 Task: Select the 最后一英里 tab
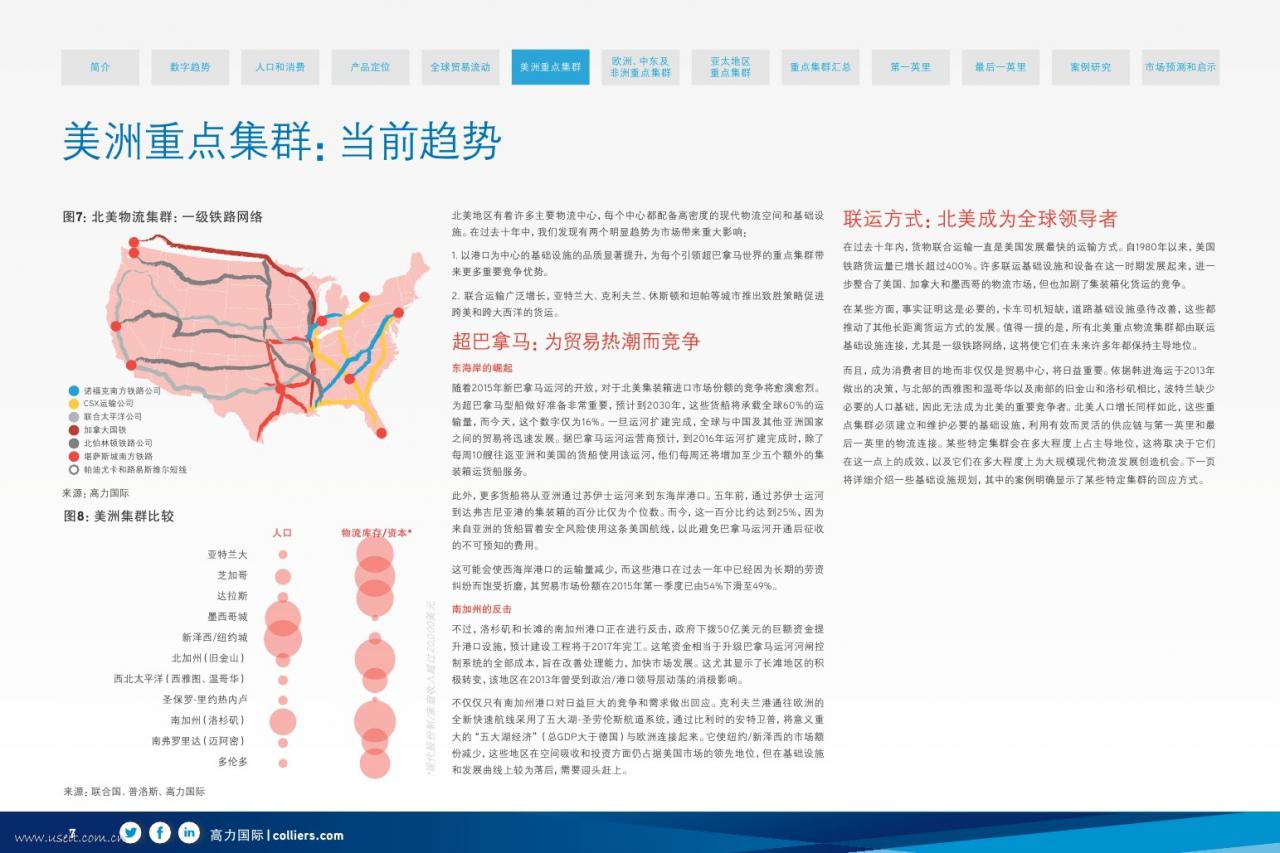tap(1000, 67)
